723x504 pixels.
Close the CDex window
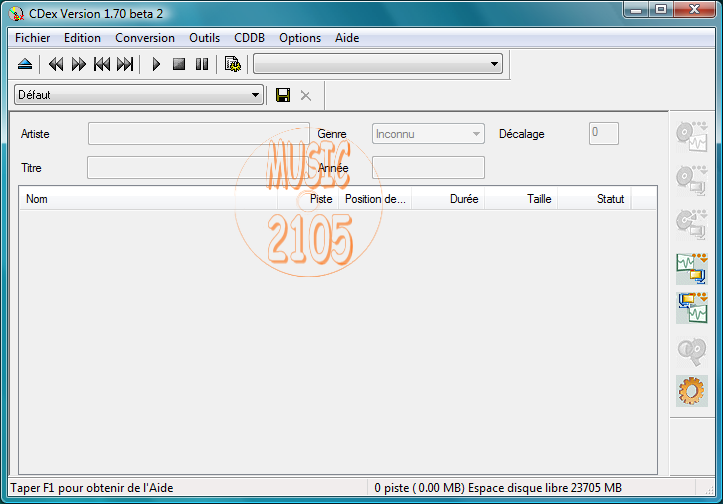[694, 9]
